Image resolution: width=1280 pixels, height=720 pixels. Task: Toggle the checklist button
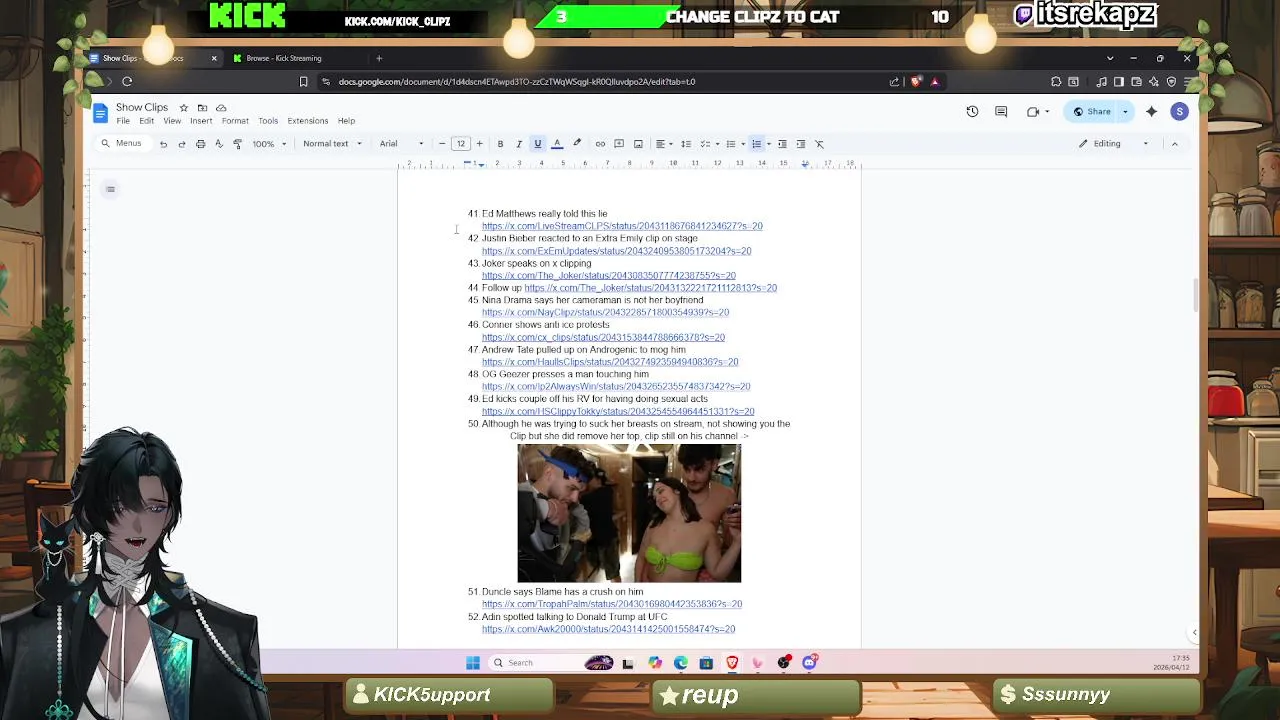(704, 144)
